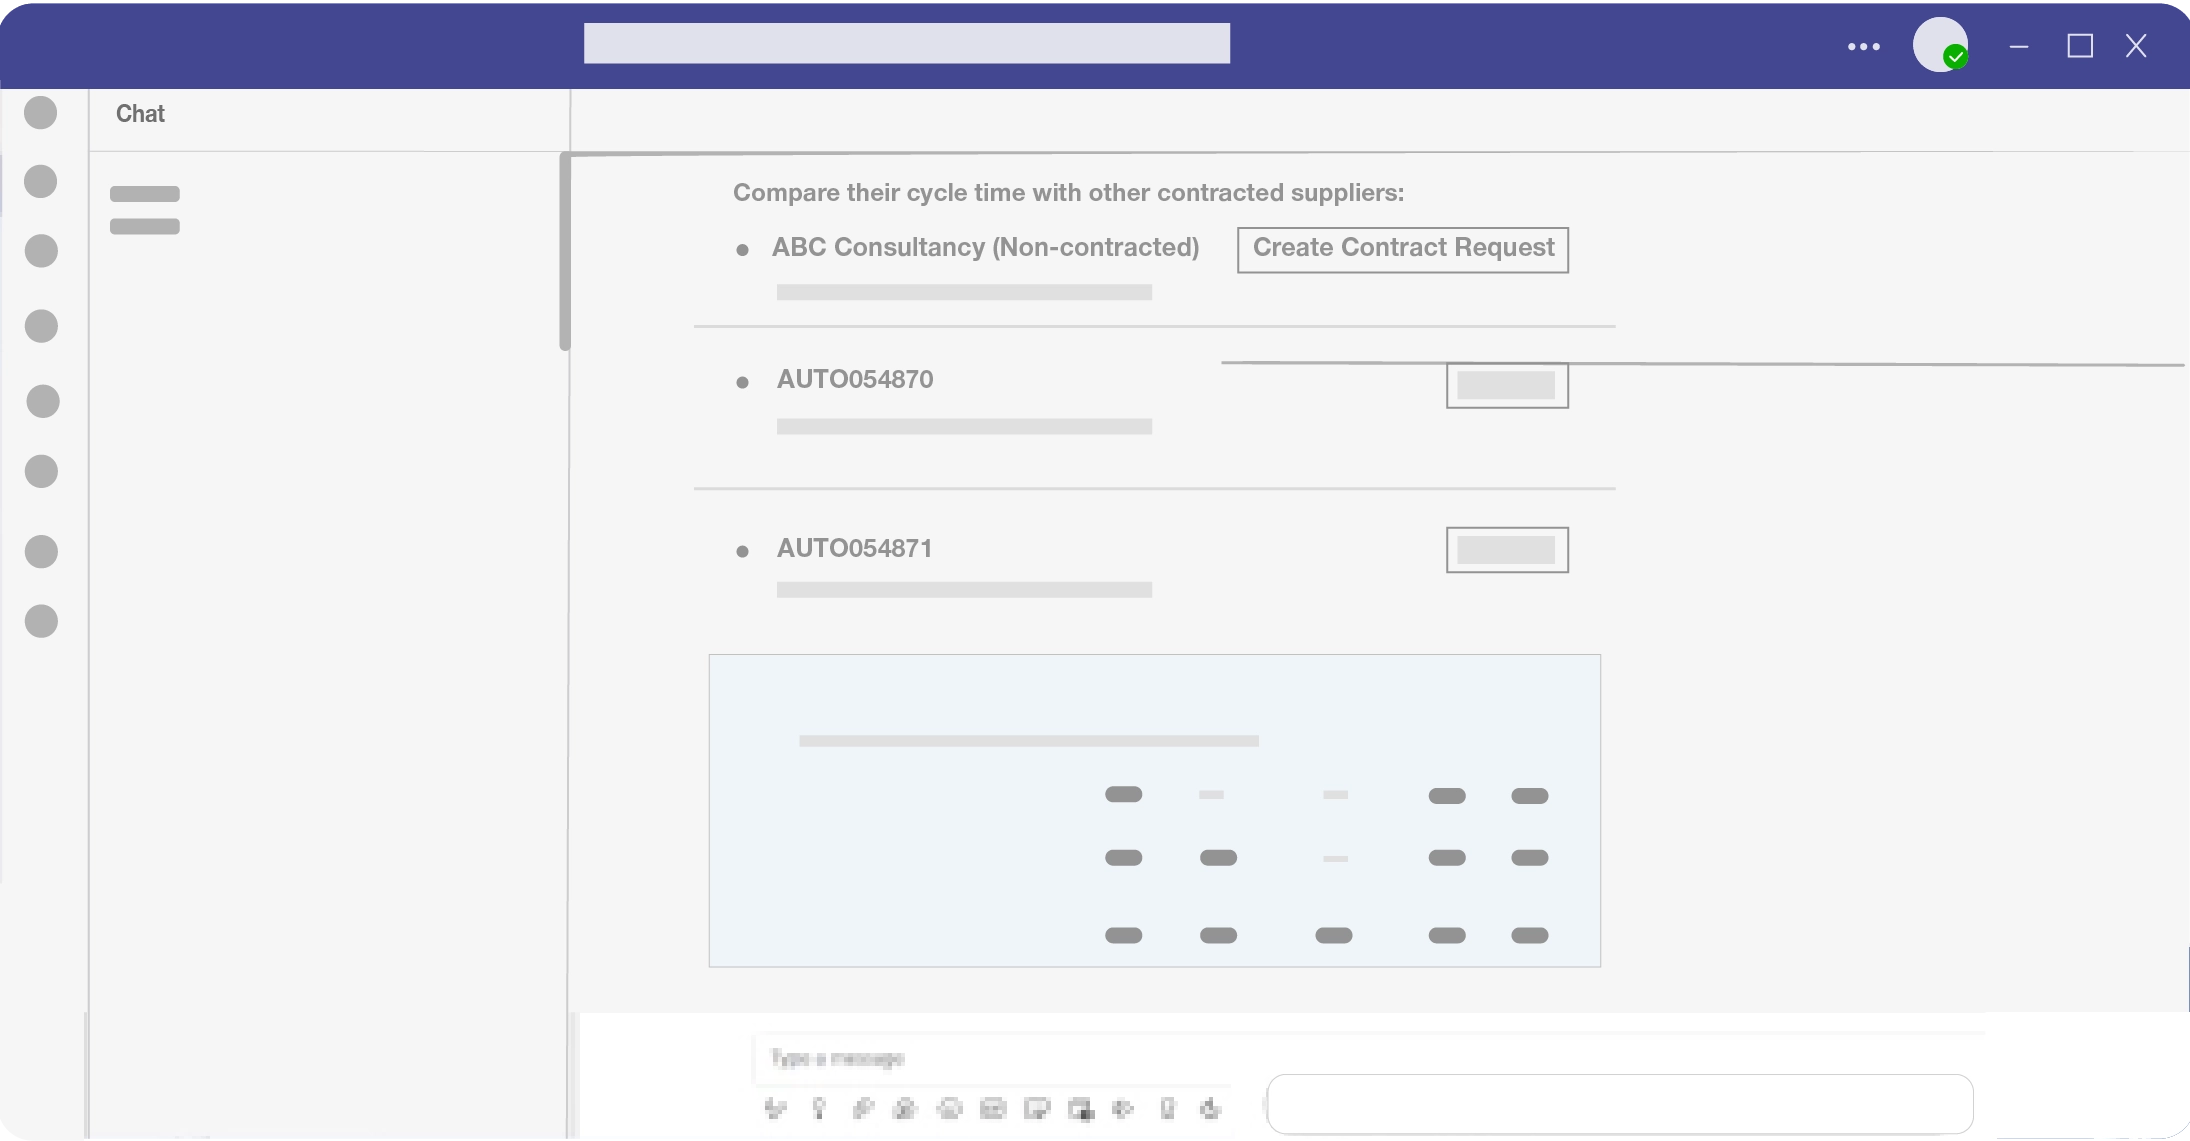Click the bottommost circle in left app rail

[41, 621]
